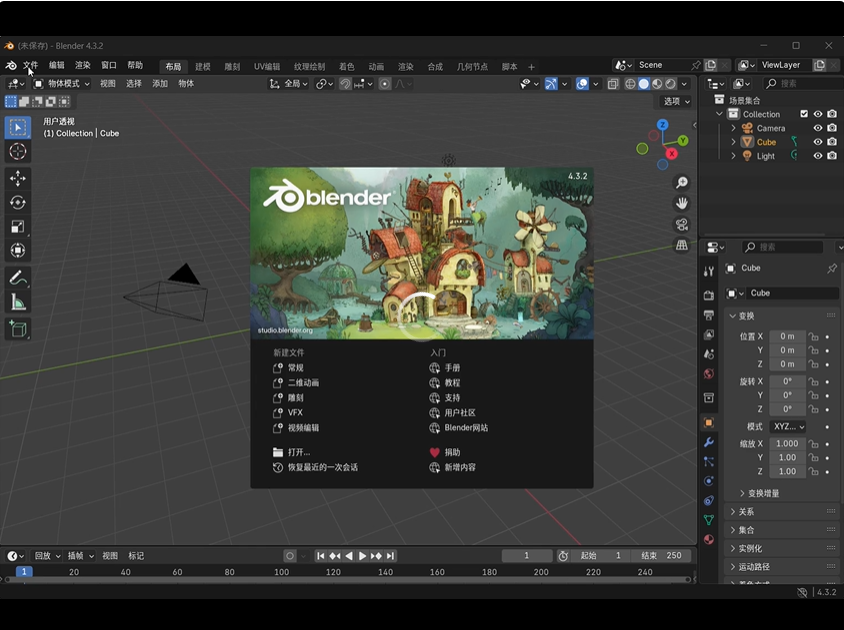
Task: Select the Box Select tool in toolbar
Action: pos(18,128)
